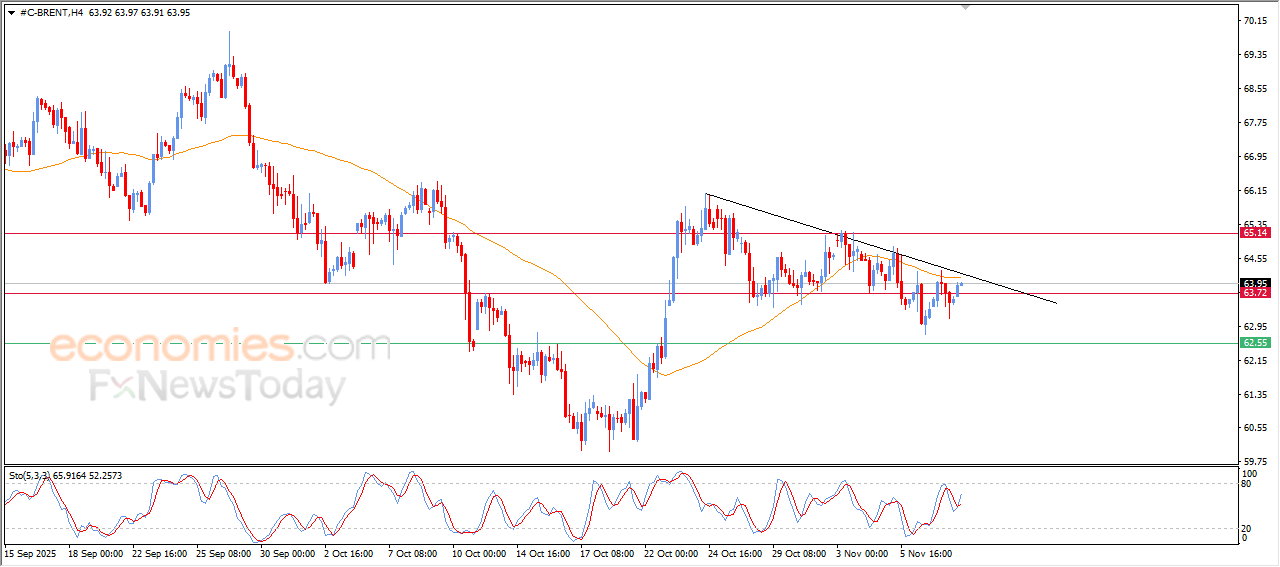1280x567 pixels.
Task: Click the dropdown triangle before #C-BRENT
Action: 11,13
